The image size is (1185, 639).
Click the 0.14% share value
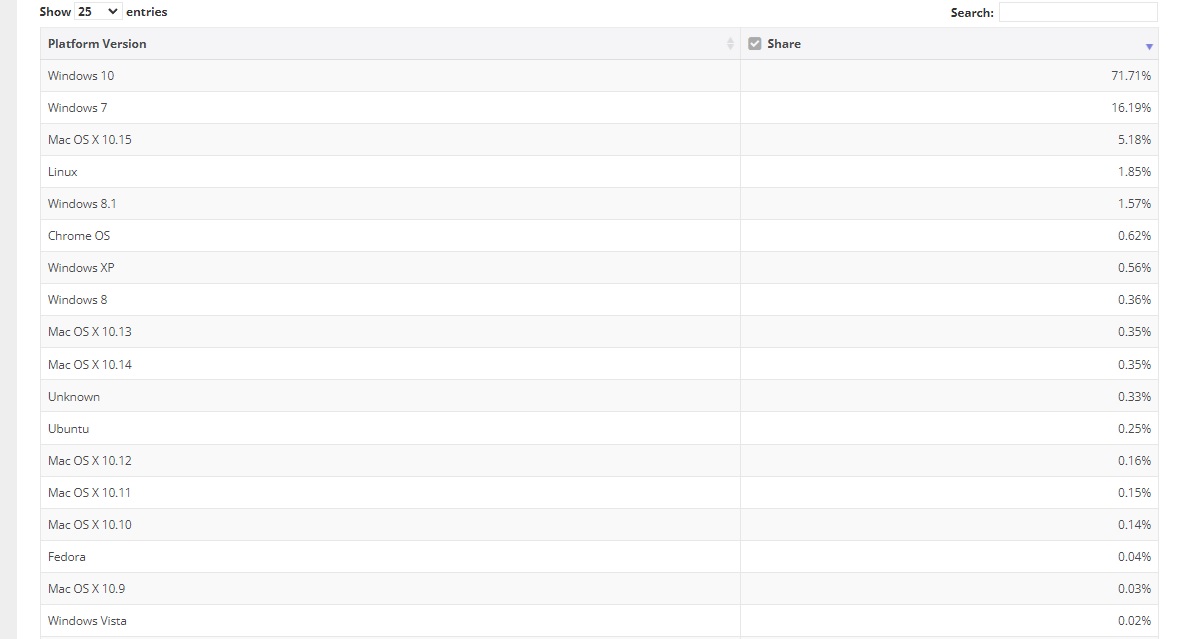tap(1134, 524)
